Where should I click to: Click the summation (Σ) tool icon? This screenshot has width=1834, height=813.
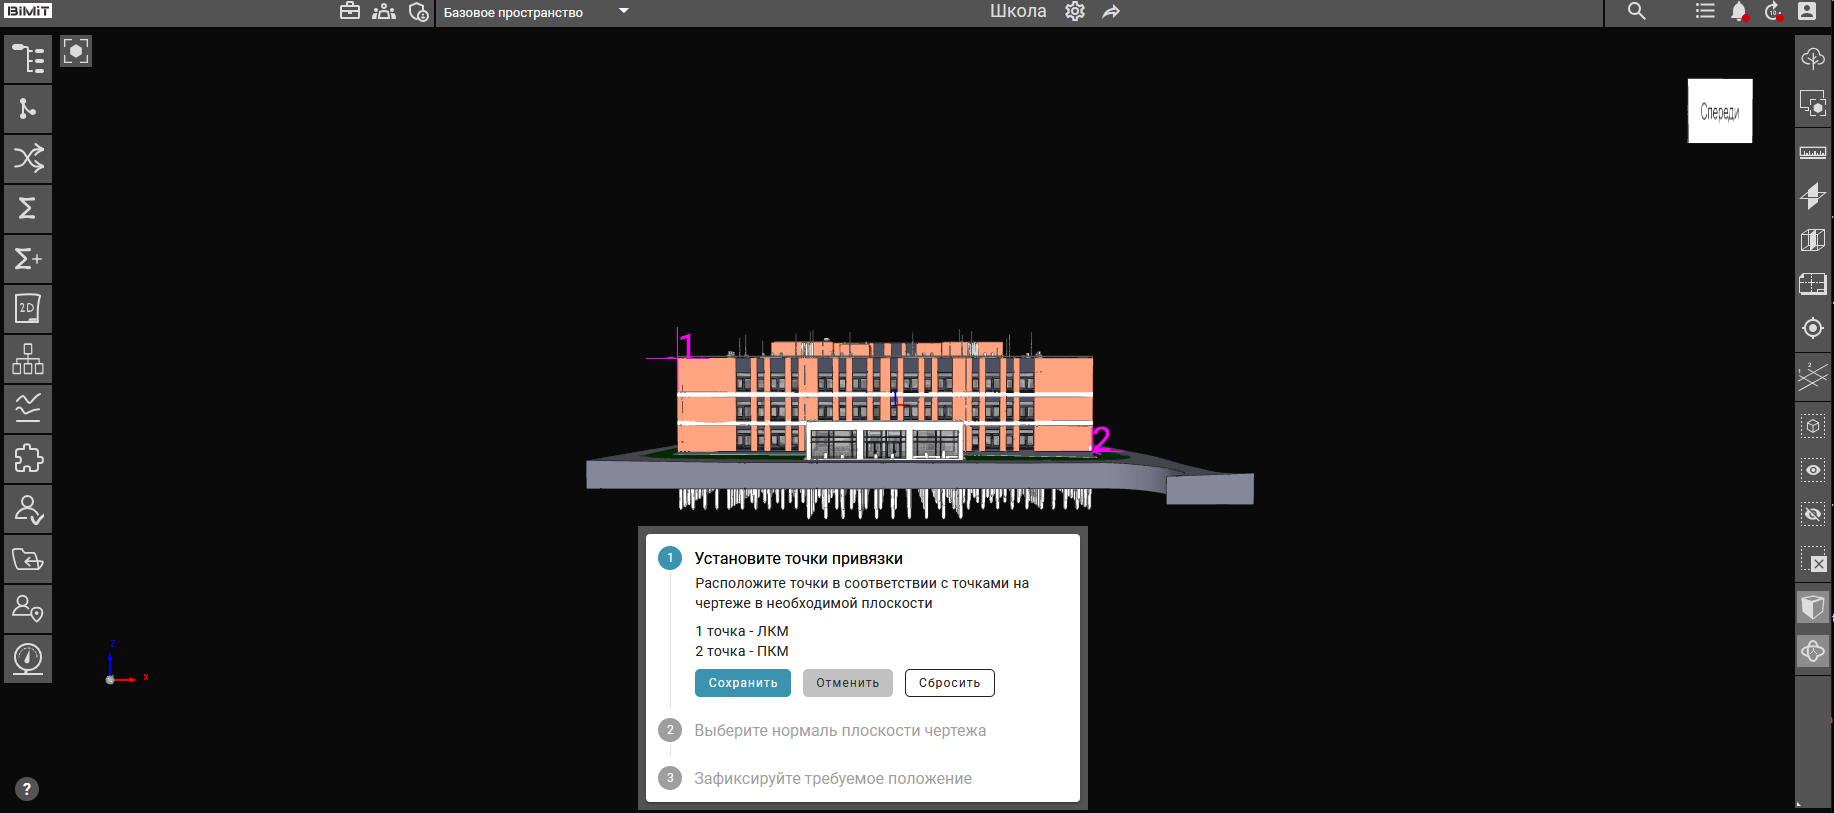pos(28,209)
